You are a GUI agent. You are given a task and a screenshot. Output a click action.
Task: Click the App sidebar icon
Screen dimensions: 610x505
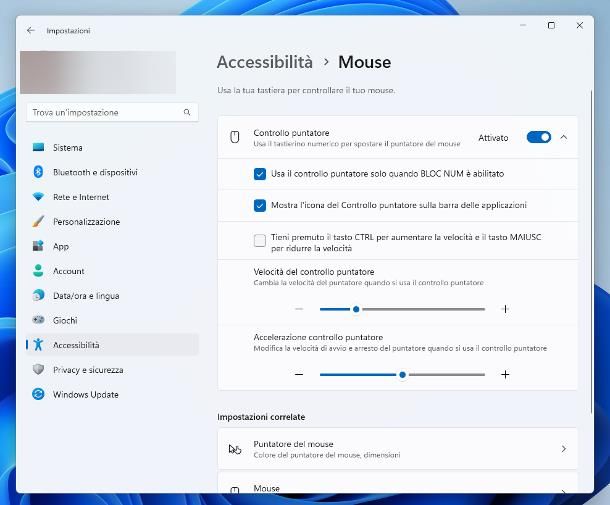(x=38, y=246)
